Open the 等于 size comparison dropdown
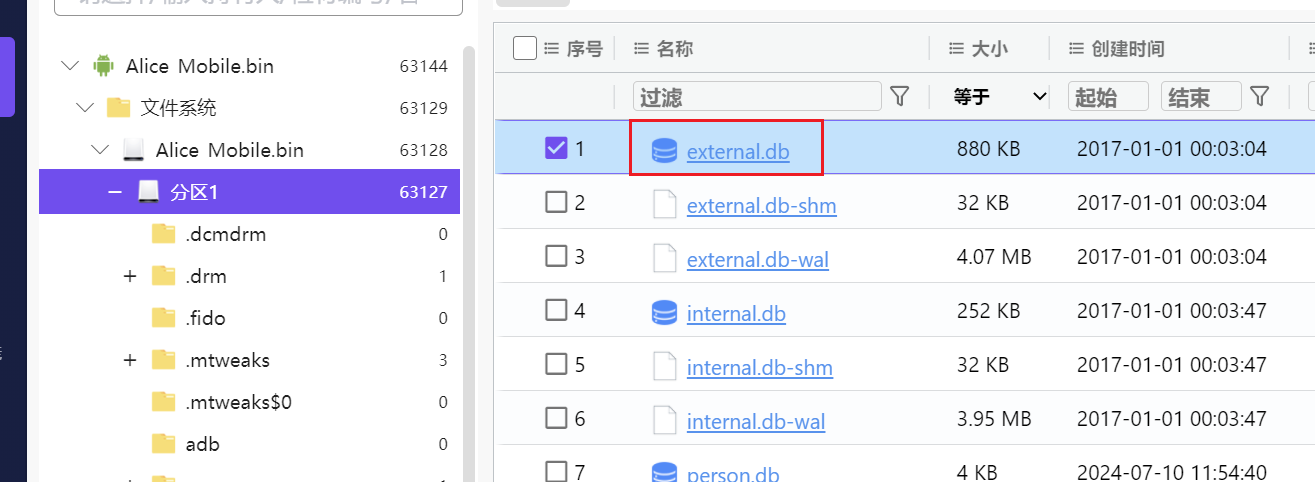Screen dimensions: 1315x482 pos(999,96)
